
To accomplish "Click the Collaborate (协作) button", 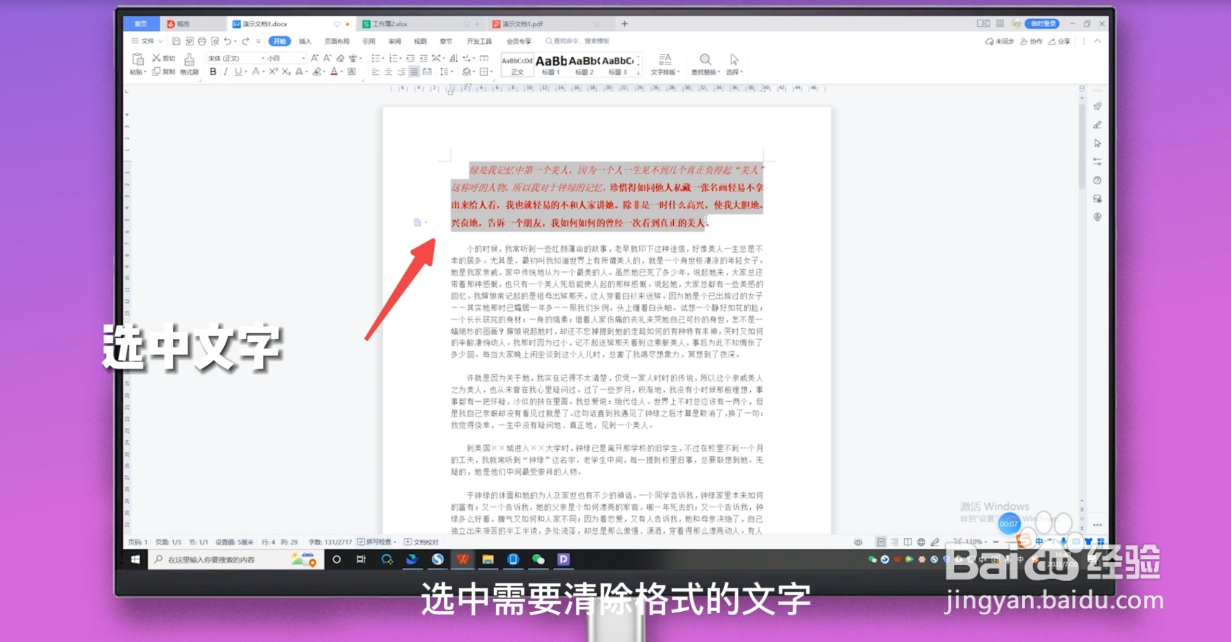I will click(x=1030, y=41).
